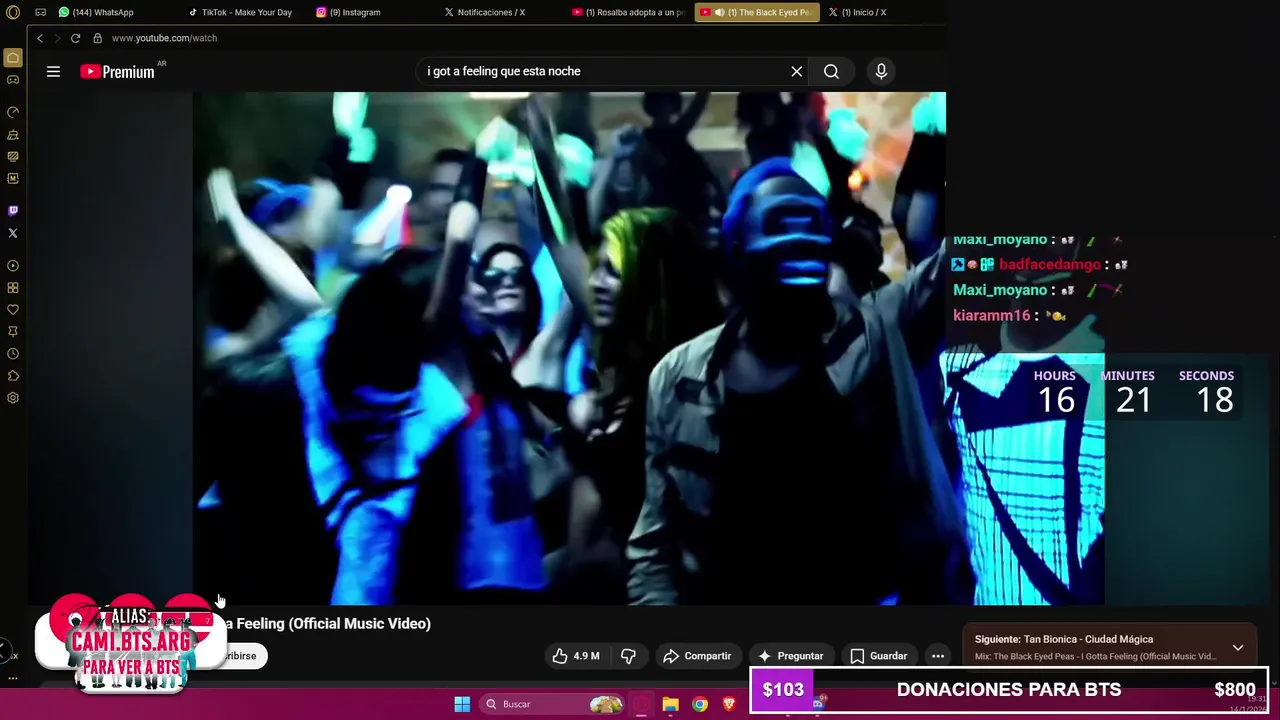Open the Windows Start menu

pyautogui.click(x=462, y=704)
